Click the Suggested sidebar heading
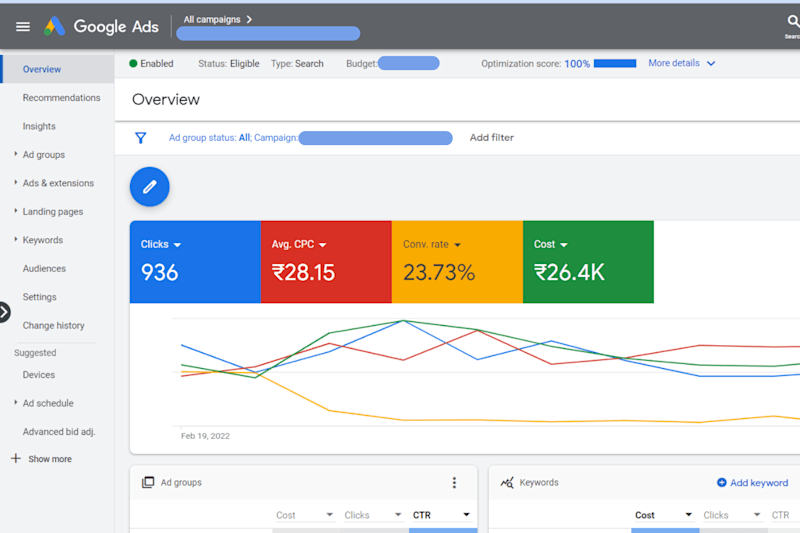The width and height of the screenshot is (800, 533). [x=35, y=352]
